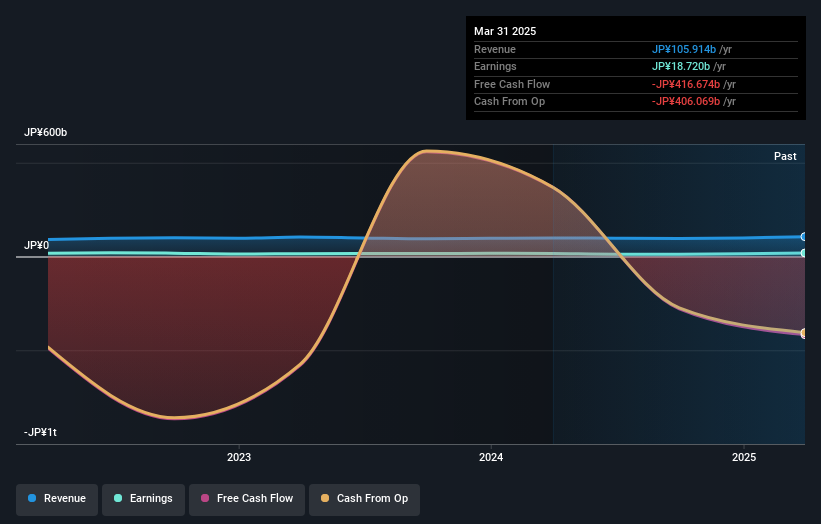Click the JP¥18.720b earnings value
The height and width of the screenshot is (524, 821).
click(x=681, y=66)
